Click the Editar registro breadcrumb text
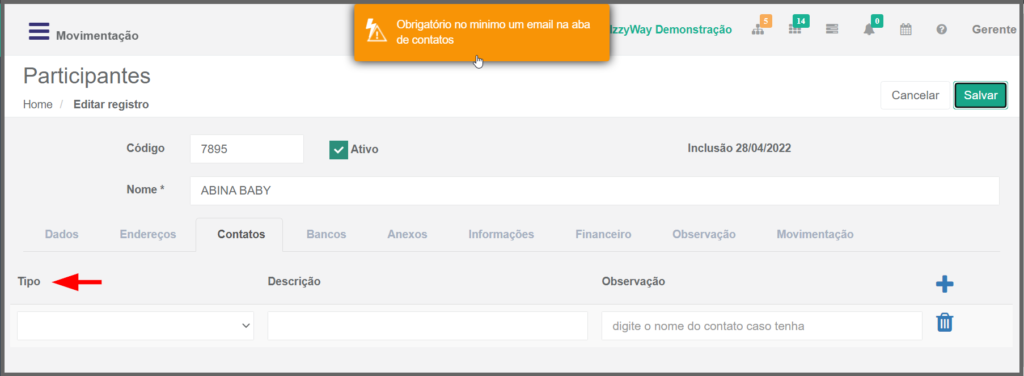1024x376 pixels. click(x=111, y=104)
